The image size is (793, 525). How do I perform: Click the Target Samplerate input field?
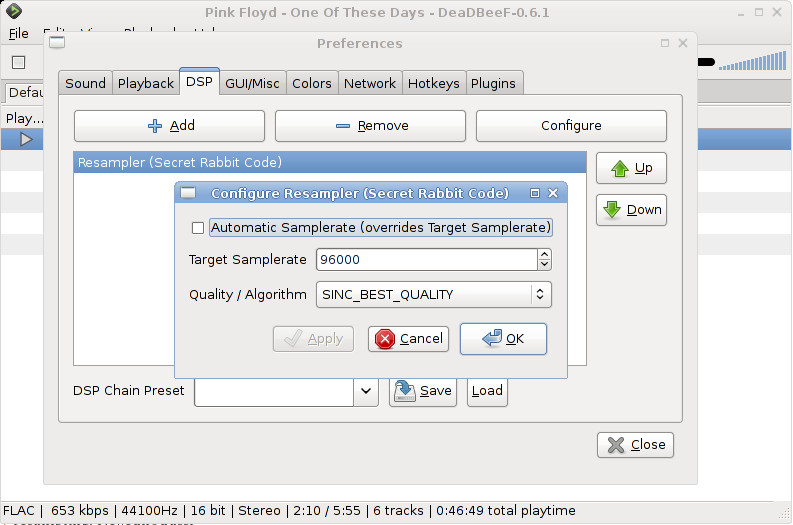pos(426,259)
